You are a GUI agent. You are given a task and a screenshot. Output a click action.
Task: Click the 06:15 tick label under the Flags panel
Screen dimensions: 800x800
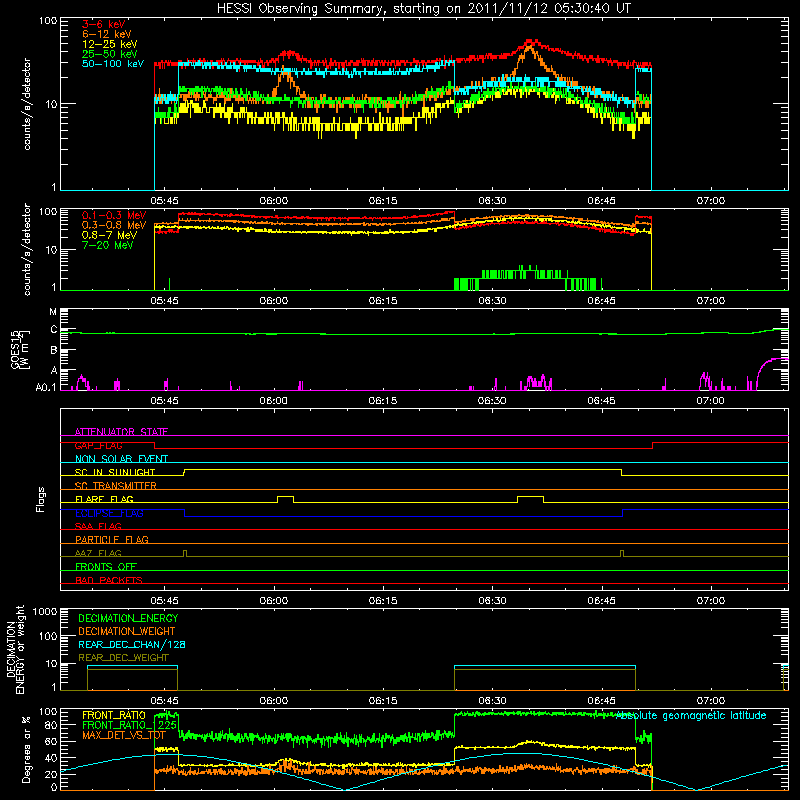383,601
